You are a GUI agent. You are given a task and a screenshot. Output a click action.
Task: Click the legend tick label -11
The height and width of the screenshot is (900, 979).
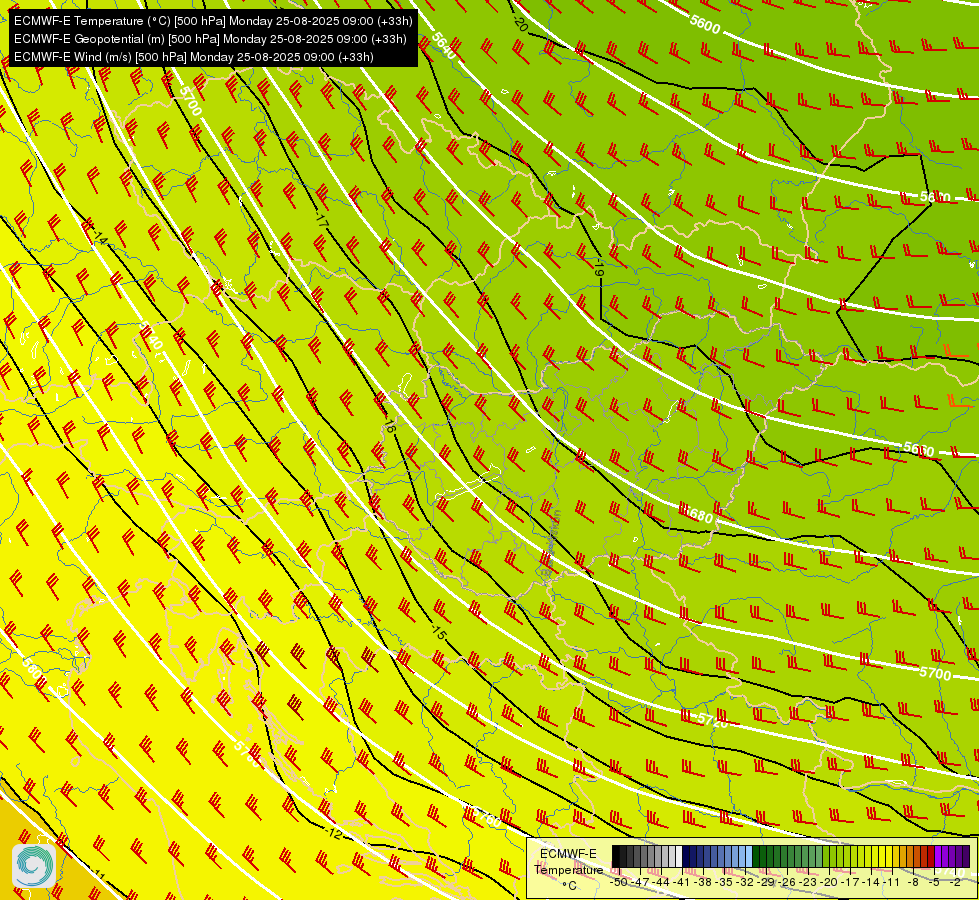(892, 882)
